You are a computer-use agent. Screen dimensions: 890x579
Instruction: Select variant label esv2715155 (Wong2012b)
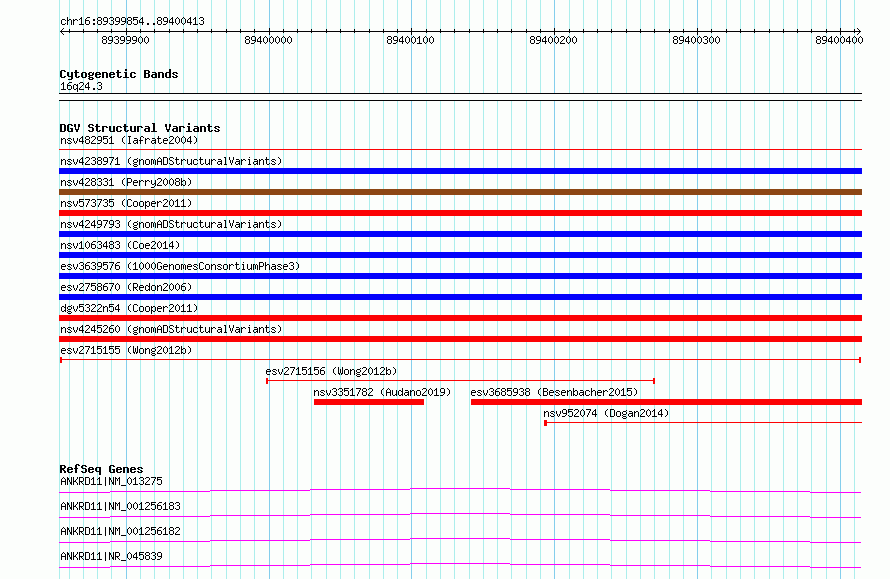(x=126, y=350)
